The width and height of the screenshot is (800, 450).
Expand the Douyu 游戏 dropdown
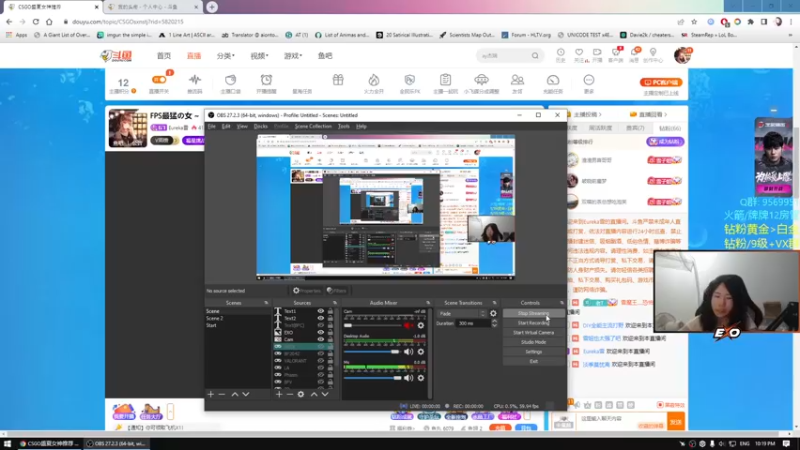(x=293, y=56)
